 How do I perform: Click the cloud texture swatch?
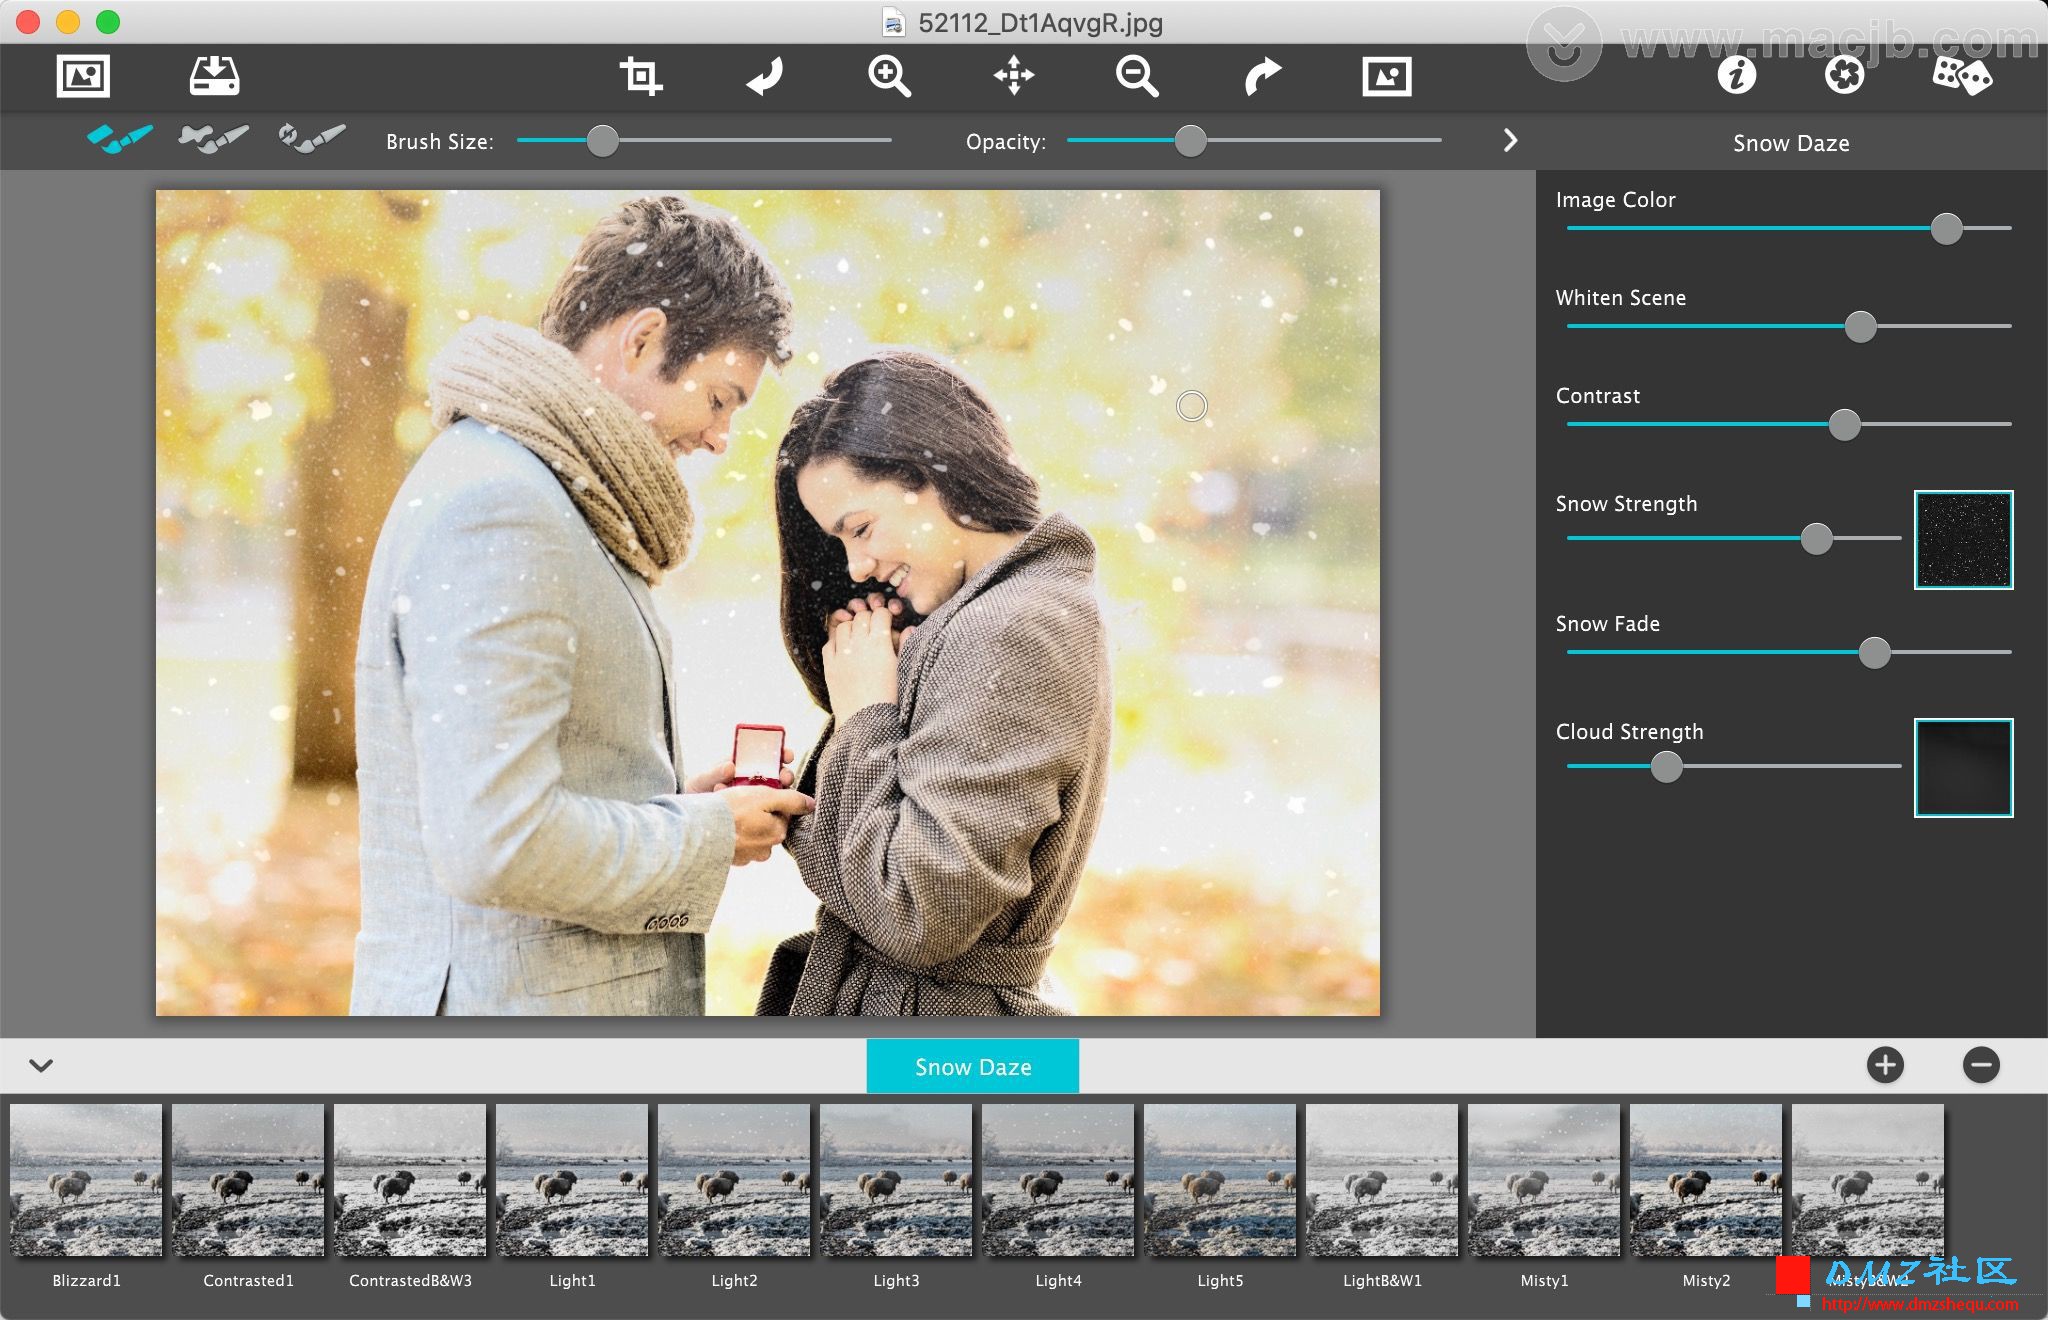pyautogui.click(x=1963, y=768)
